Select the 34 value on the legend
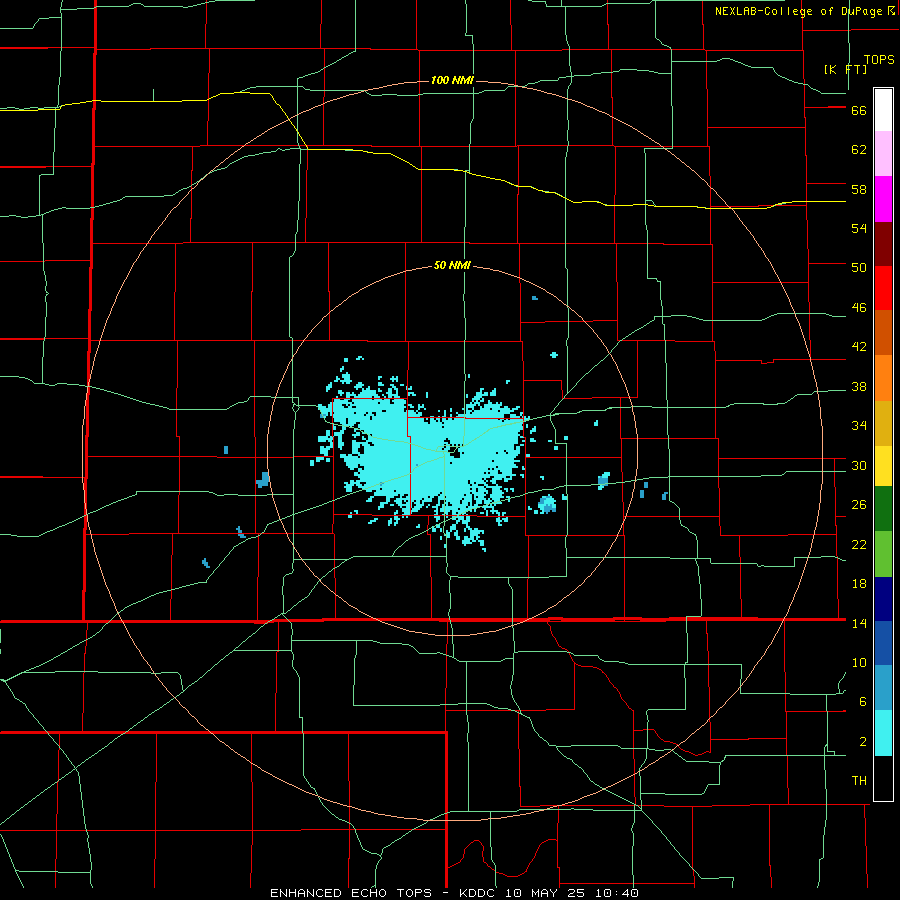Screen dimensions: 900x900 [x=859, y=426]
